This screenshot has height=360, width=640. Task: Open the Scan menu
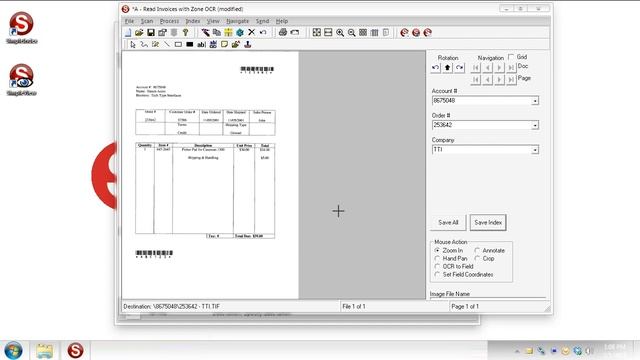point(147,21)
